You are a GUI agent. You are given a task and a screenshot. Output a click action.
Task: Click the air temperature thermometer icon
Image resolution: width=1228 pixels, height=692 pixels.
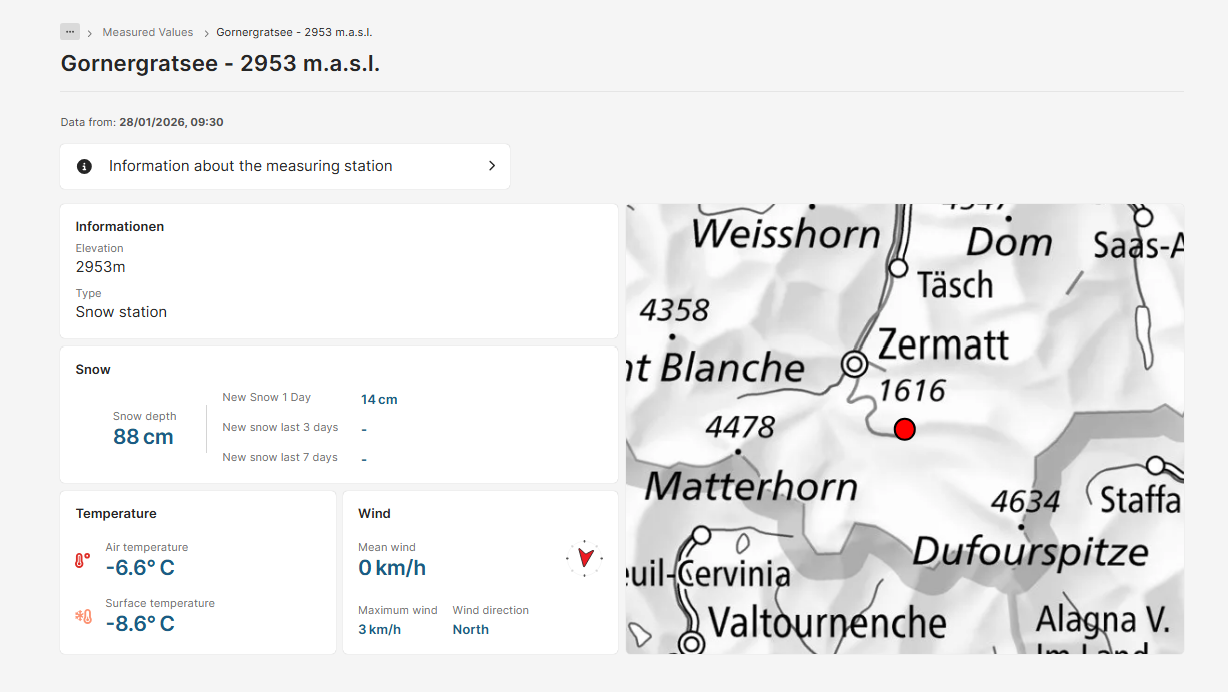click(x=83, y=561)
